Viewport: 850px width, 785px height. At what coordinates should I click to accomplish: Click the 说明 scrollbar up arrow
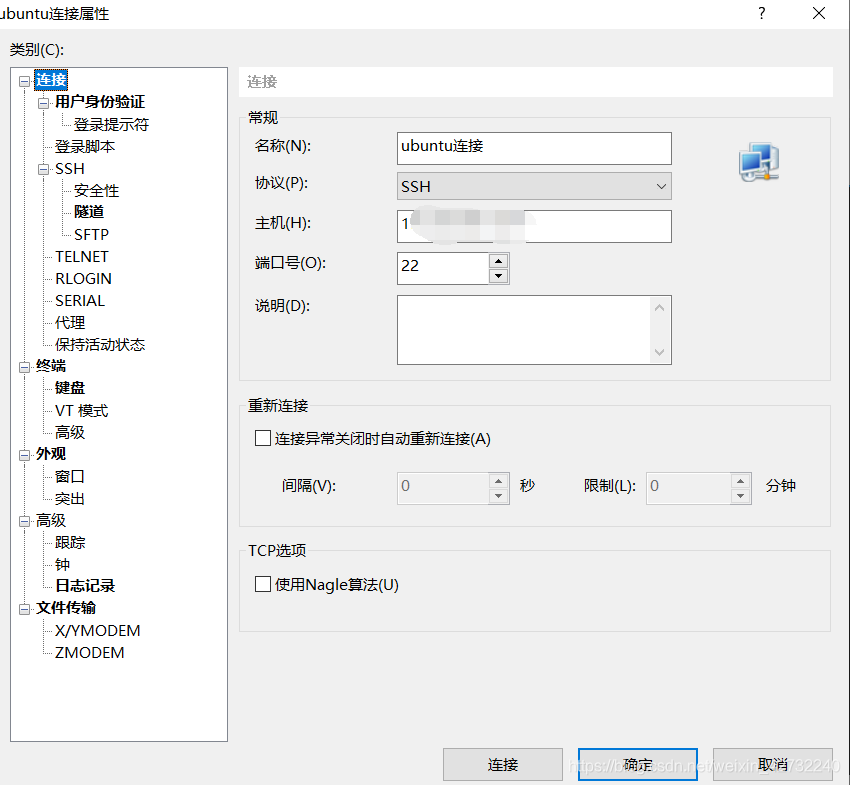point(660,307)
